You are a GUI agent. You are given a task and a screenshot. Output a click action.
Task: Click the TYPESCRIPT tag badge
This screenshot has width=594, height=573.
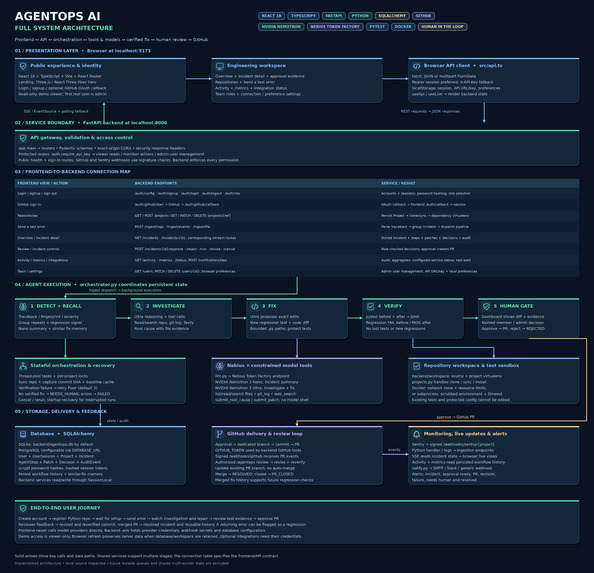[303, 16]
